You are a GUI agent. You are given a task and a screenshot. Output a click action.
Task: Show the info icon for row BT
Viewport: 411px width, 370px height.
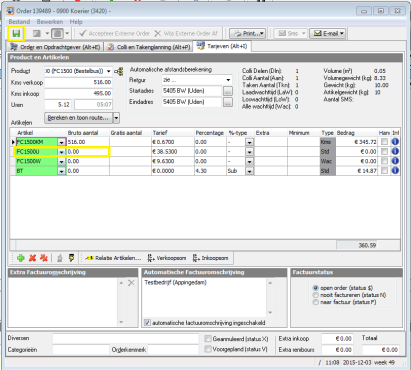pyautogui.click(x=395, y=171)
